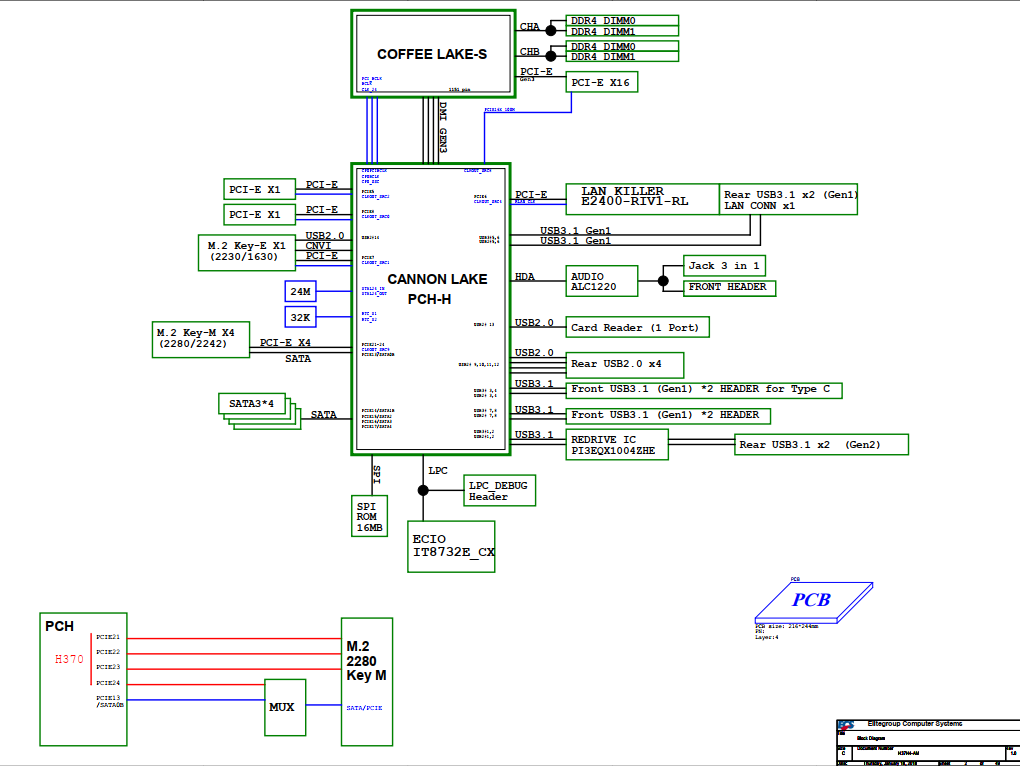Click the HDA signal label
The image size is (1020, 766).
(x=524, y=277)
